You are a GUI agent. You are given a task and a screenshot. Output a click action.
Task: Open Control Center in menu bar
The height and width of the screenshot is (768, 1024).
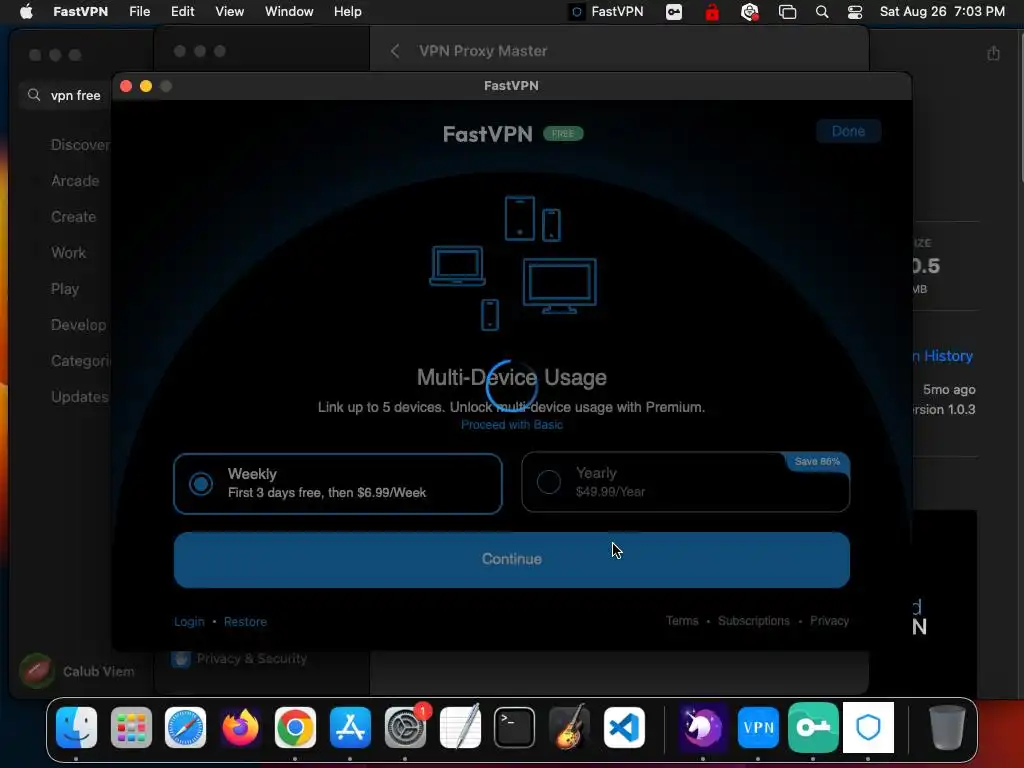click(x=855, y=12)
